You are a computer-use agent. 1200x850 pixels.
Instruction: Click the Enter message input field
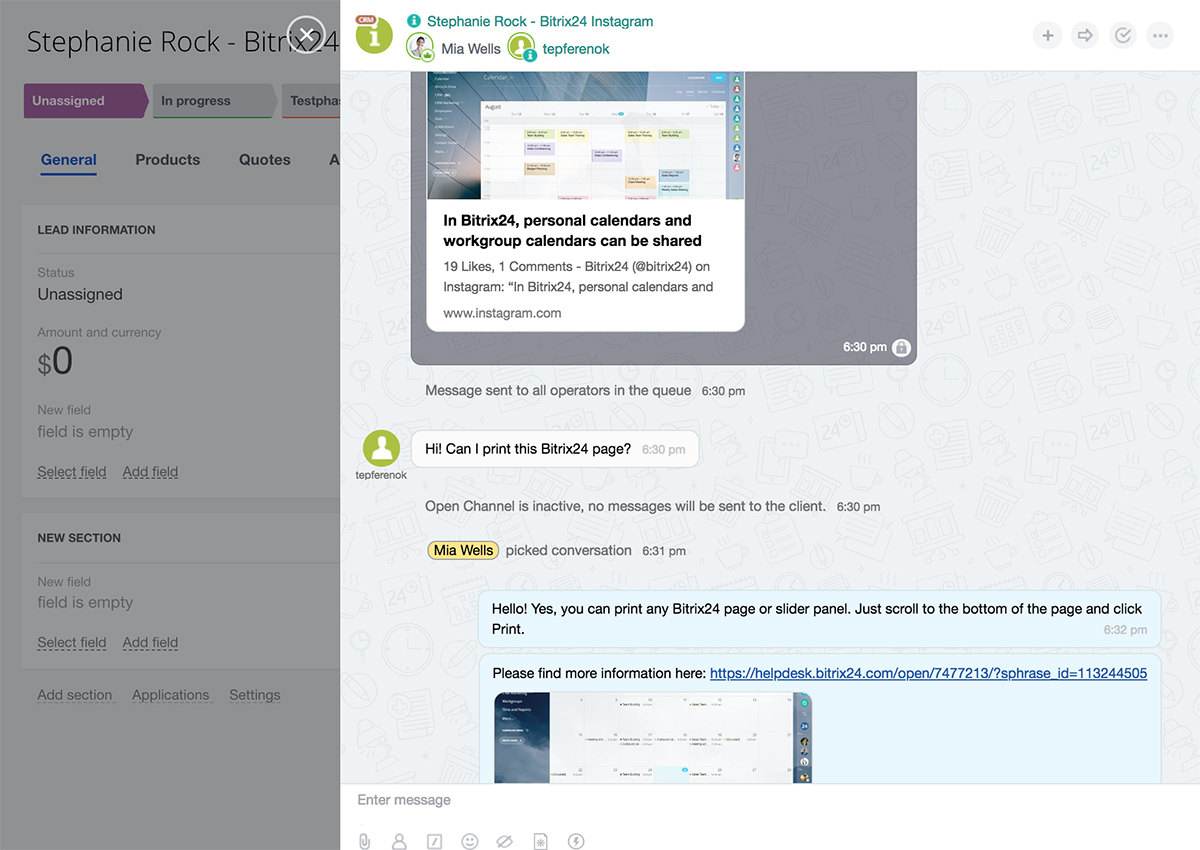pos(760,800)
